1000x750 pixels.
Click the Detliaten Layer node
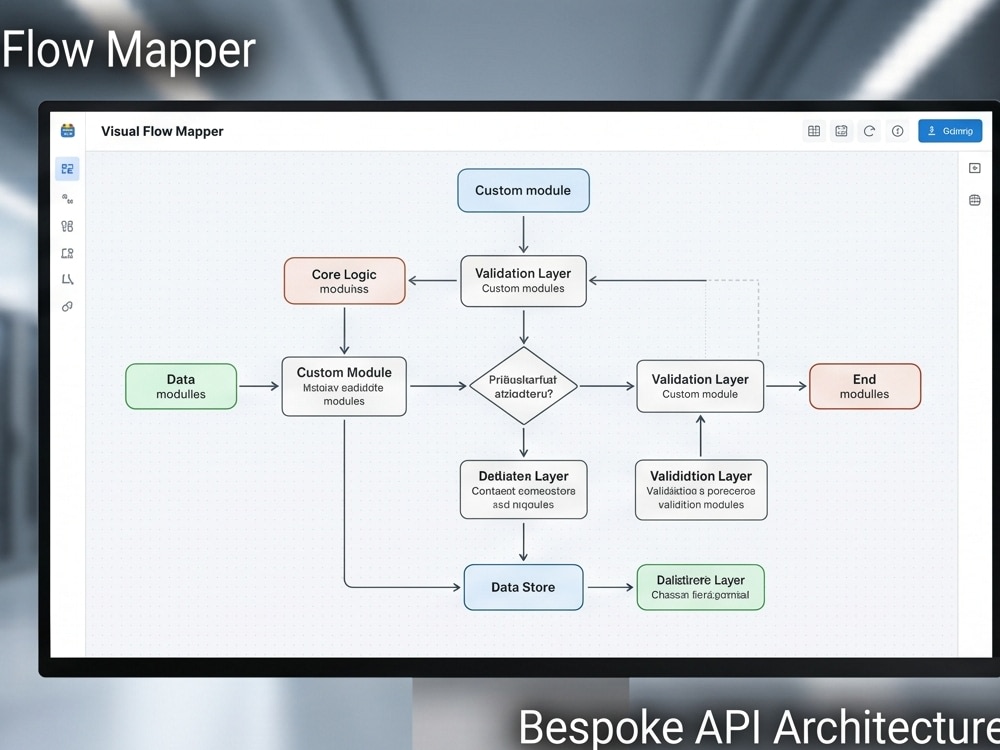click(x=523, y=489)
